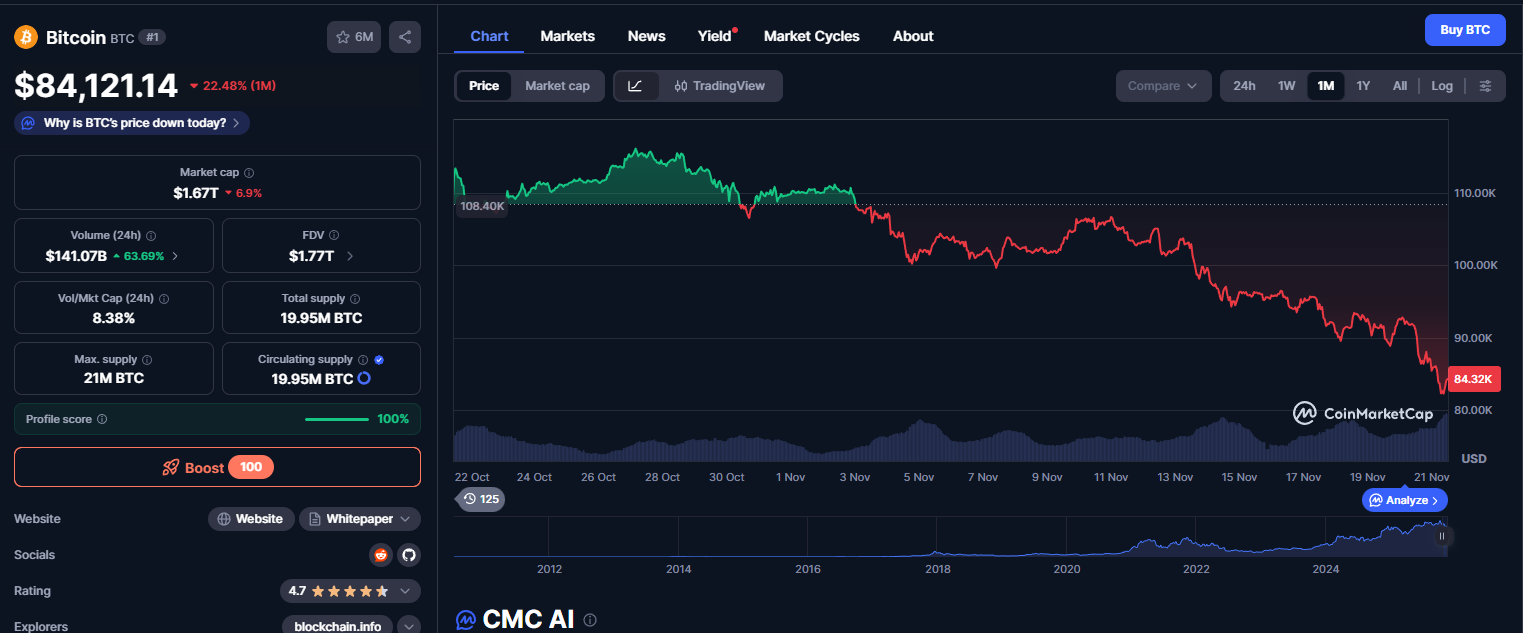Screen dimensions: 1523x633
Task: Open 'Why is BTC's price down today?' link
Action: (130, 122)
